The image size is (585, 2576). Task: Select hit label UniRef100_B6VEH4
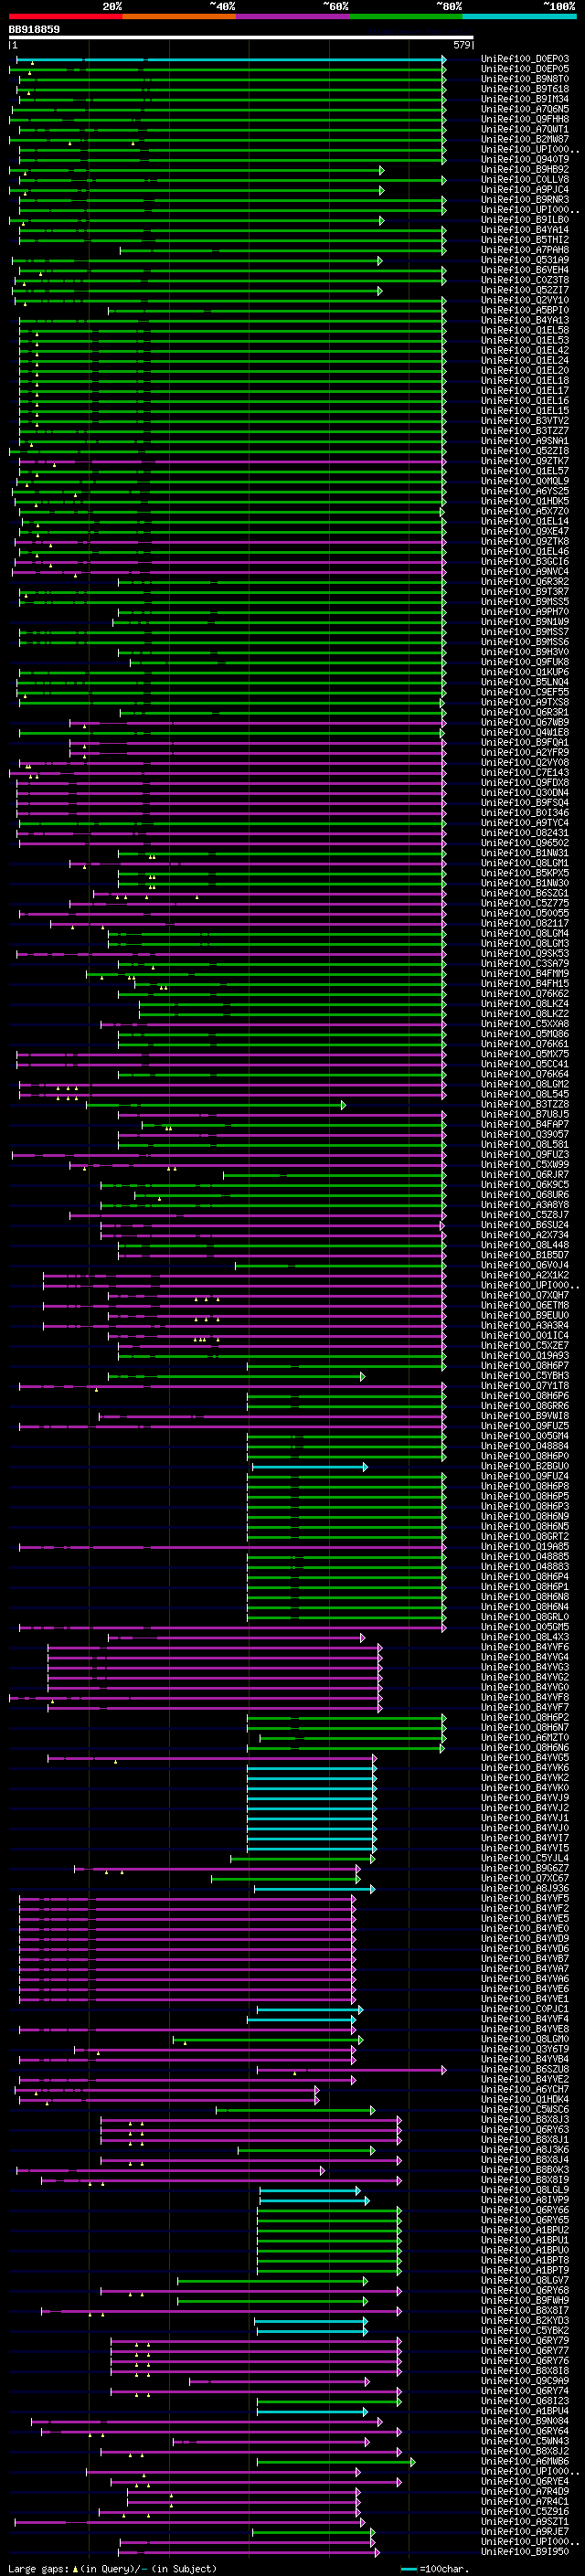525,270
